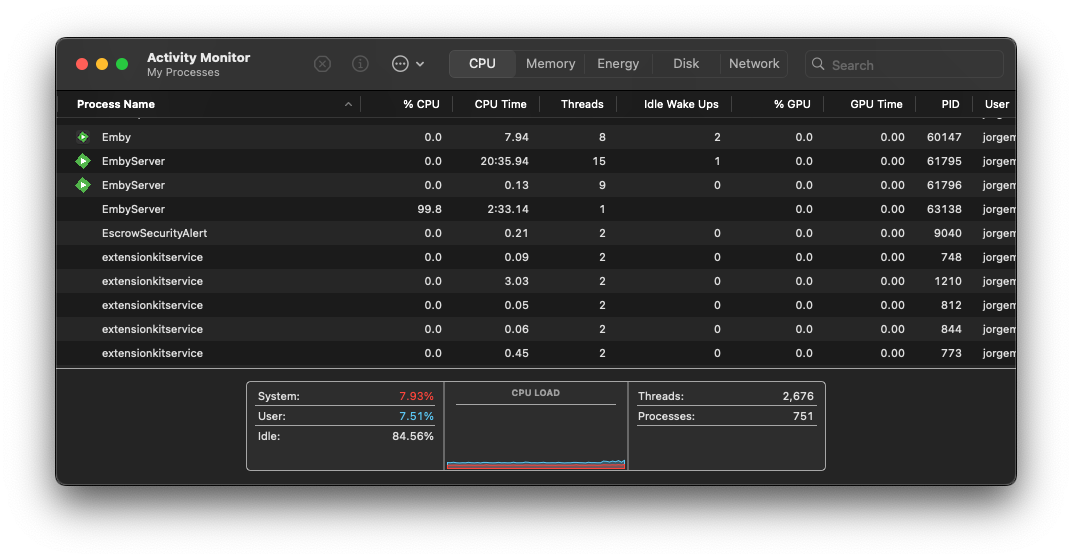
Task: Click the System 7.93% value
Action: [416, 396]
